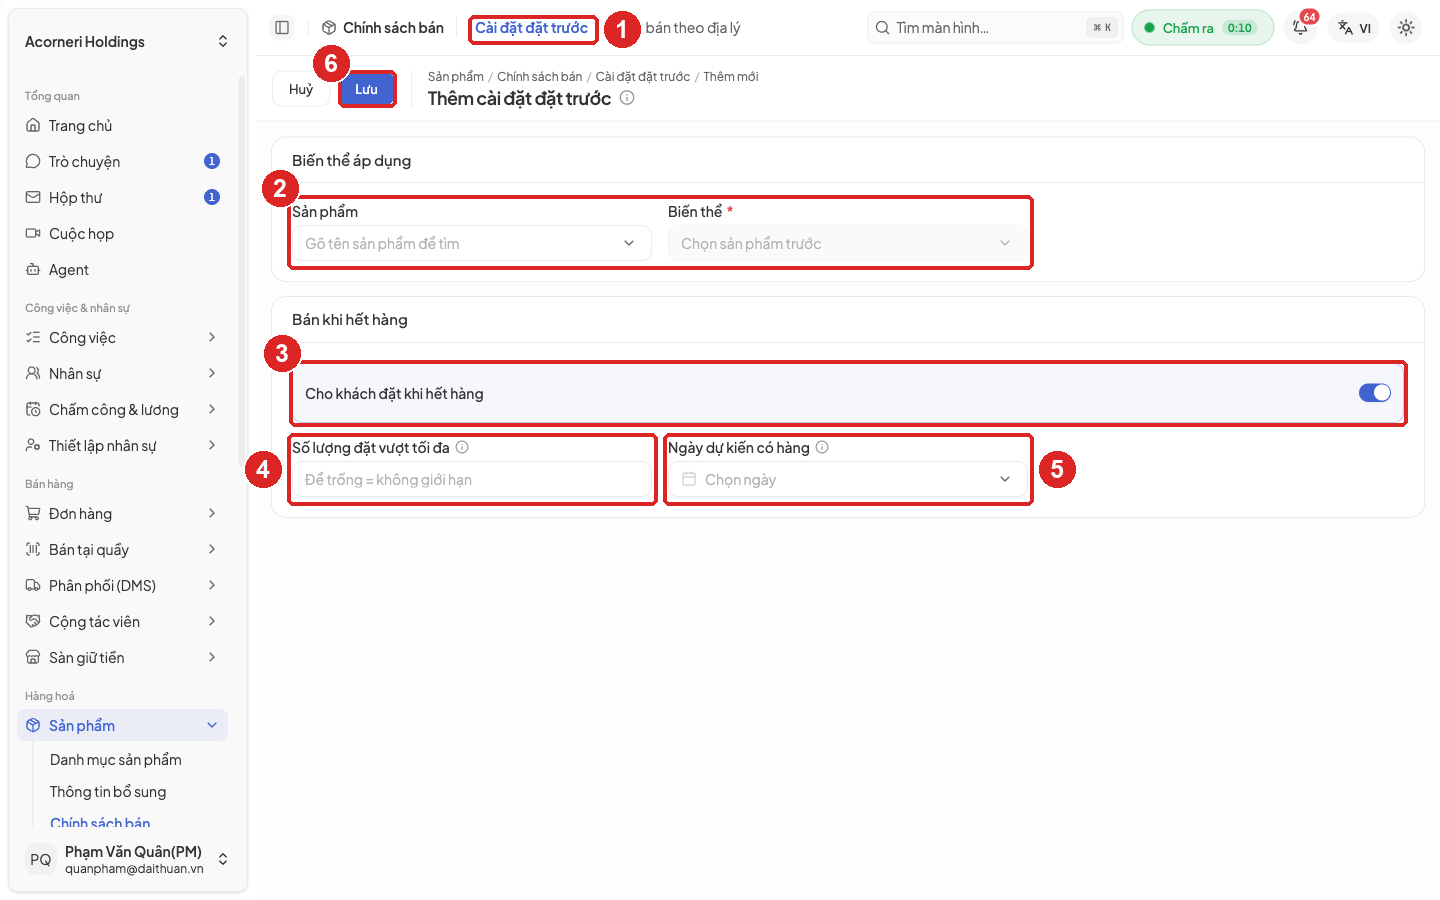Click info icon beside Thêm cài đặt đặt trước

[x=627, y=98]
